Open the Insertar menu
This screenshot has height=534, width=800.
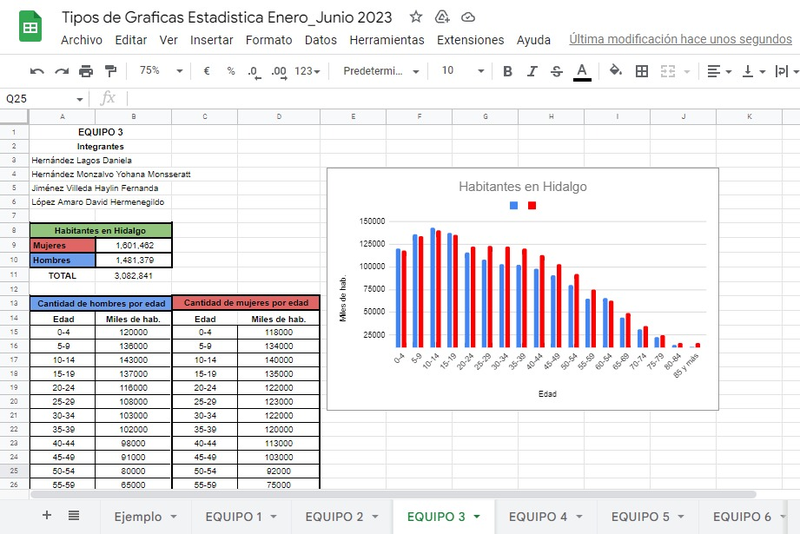[x=211, y=40]
